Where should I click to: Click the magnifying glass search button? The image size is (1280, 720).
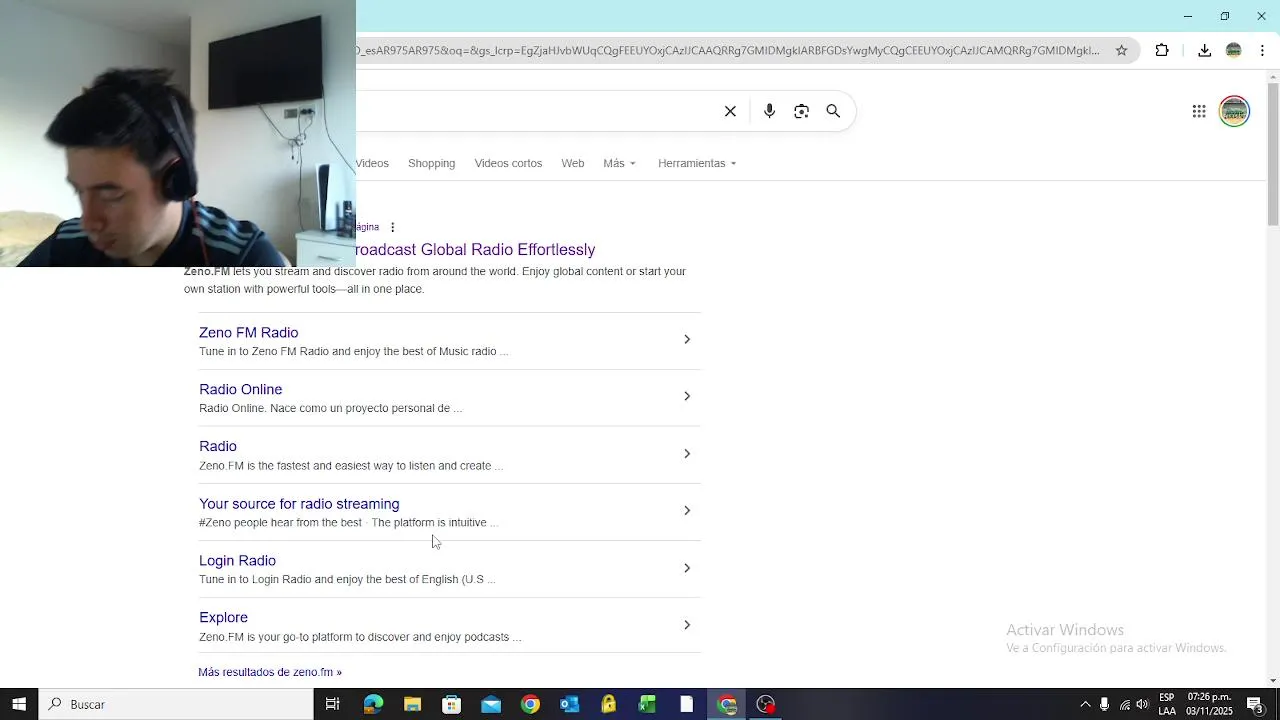pos(833,111)
